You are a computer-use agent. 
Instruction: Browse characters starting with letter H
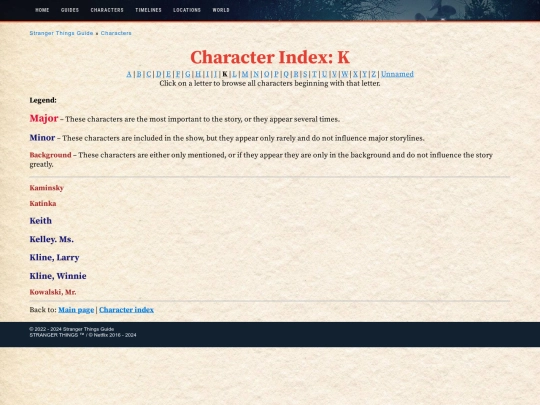(x=198, y=74)
